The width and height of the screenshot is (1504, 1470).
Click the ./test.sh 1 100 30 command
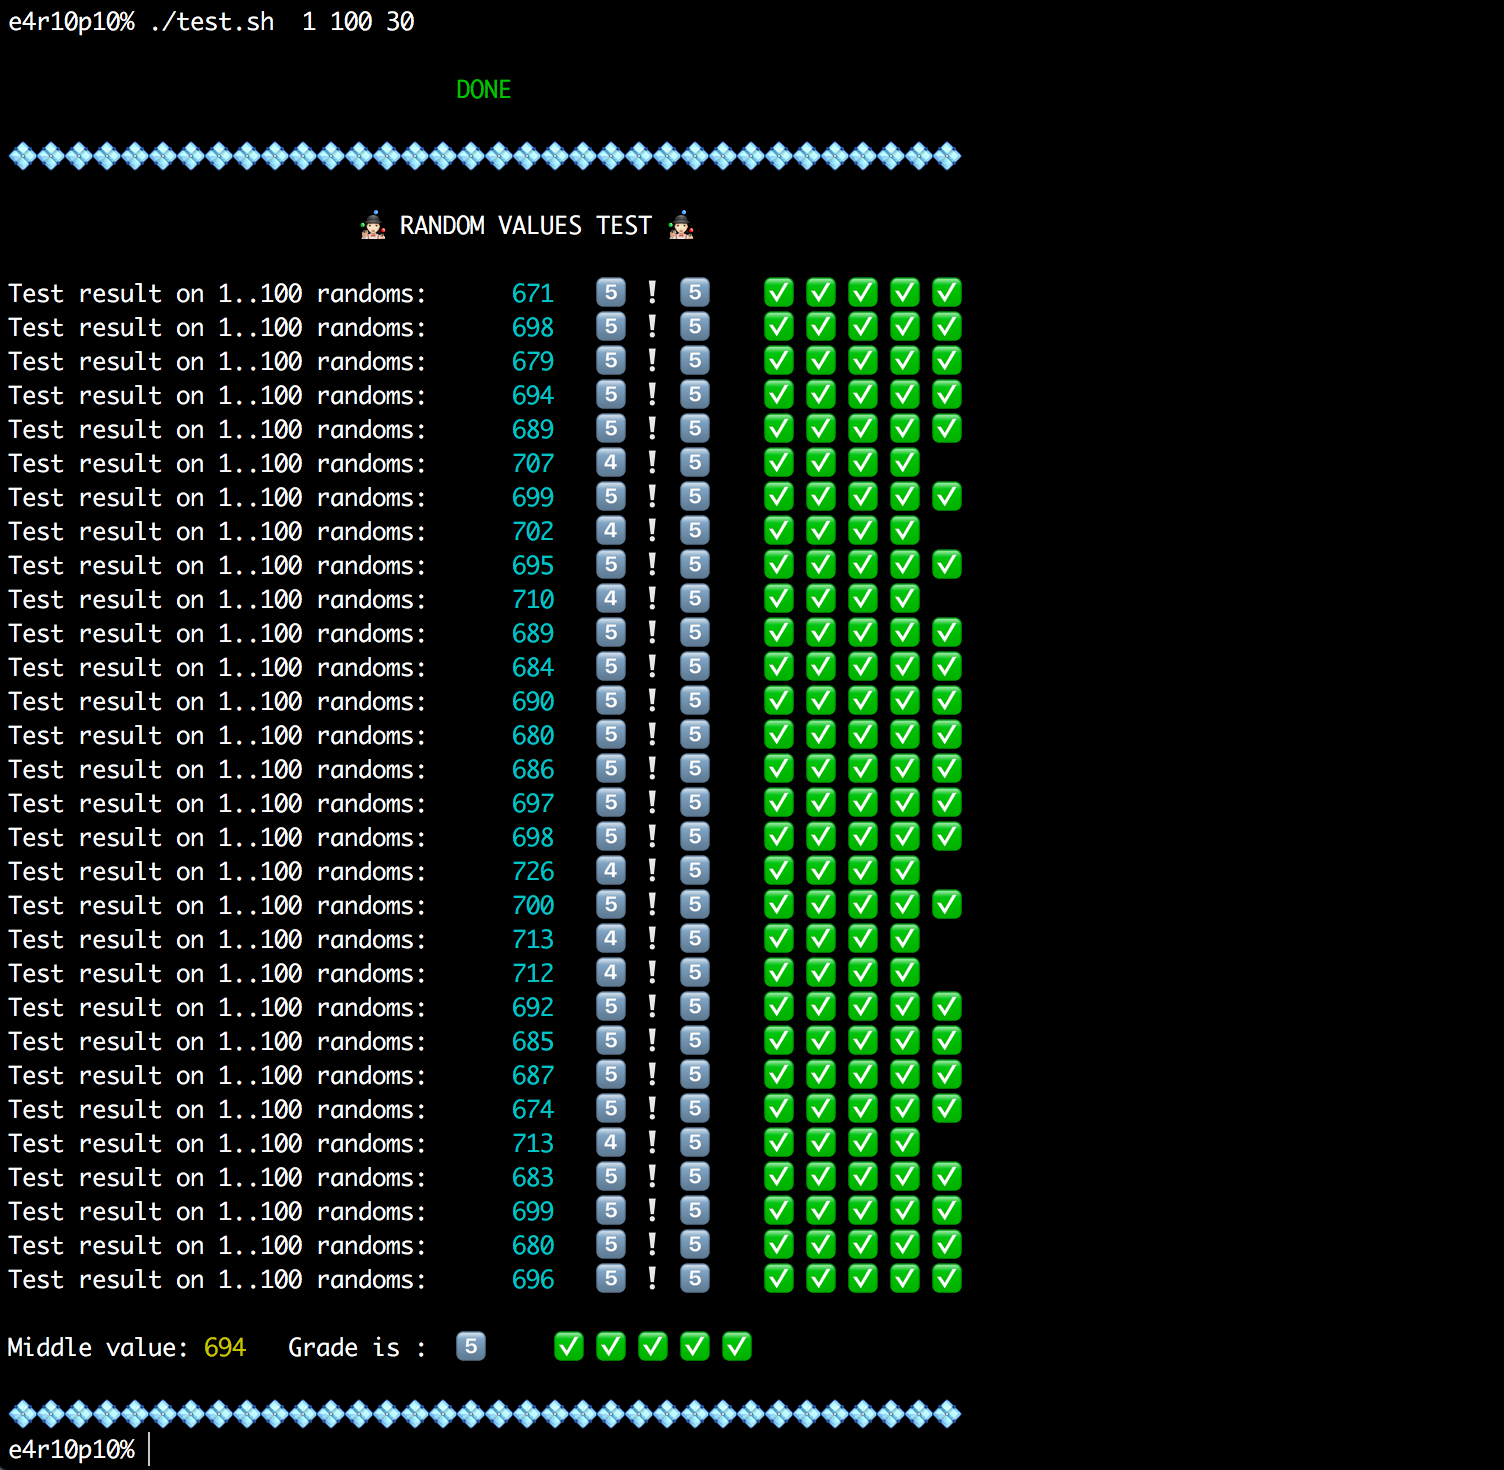(x=282, y=22)
